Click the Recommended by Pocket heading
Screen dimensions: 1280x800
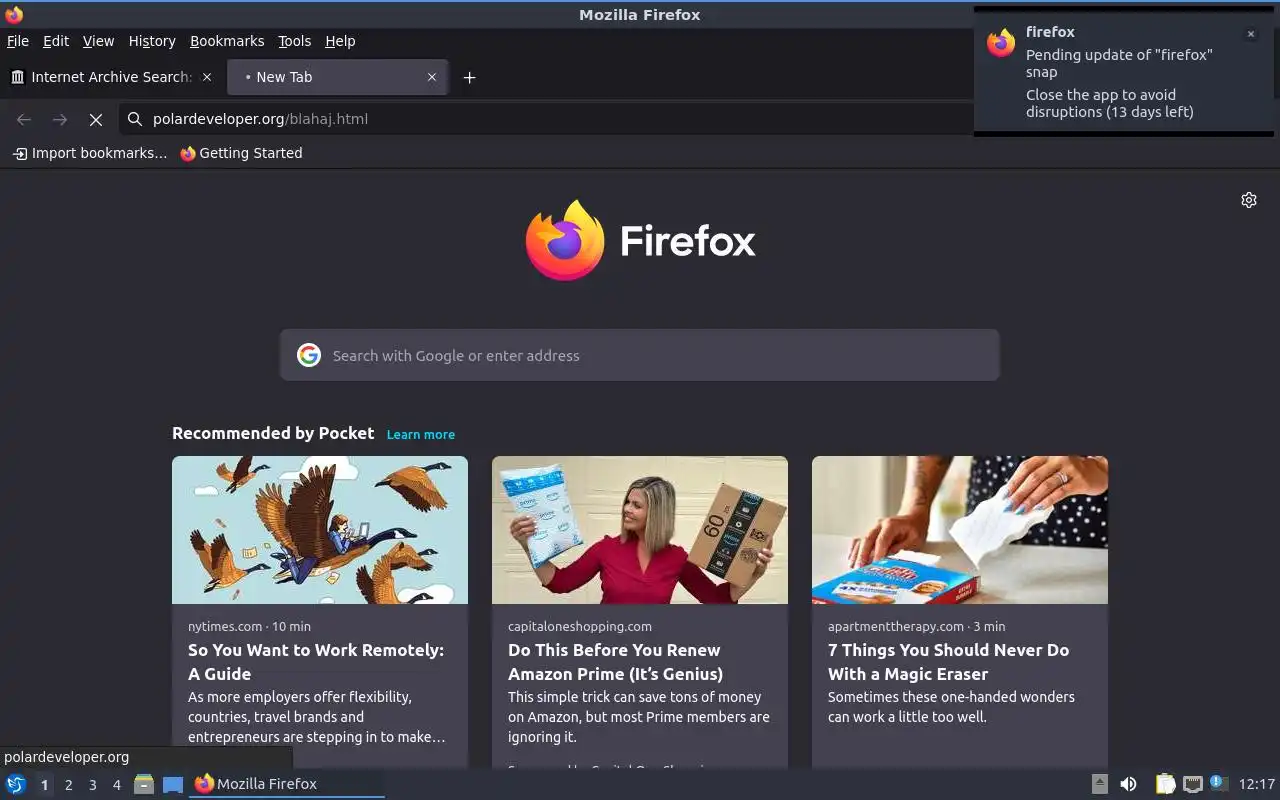273,433
